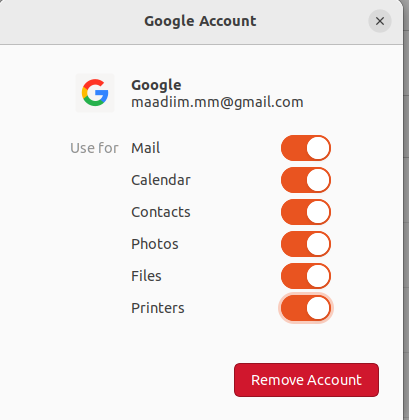Turn off the Printers switch
The height and width of the screenshot is (420, 409).
pos(306,308)
